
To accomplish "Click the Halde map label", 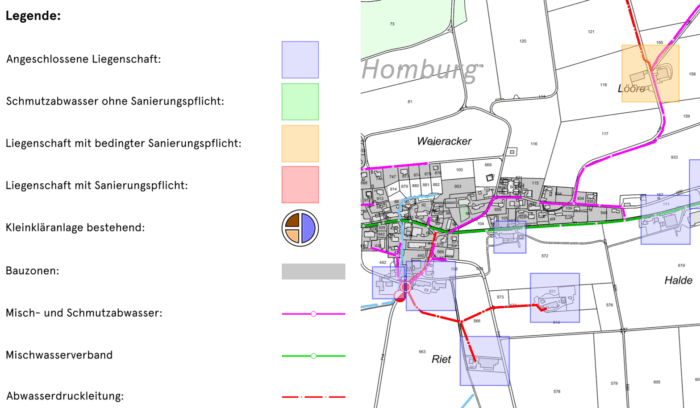I will [677, 281].
